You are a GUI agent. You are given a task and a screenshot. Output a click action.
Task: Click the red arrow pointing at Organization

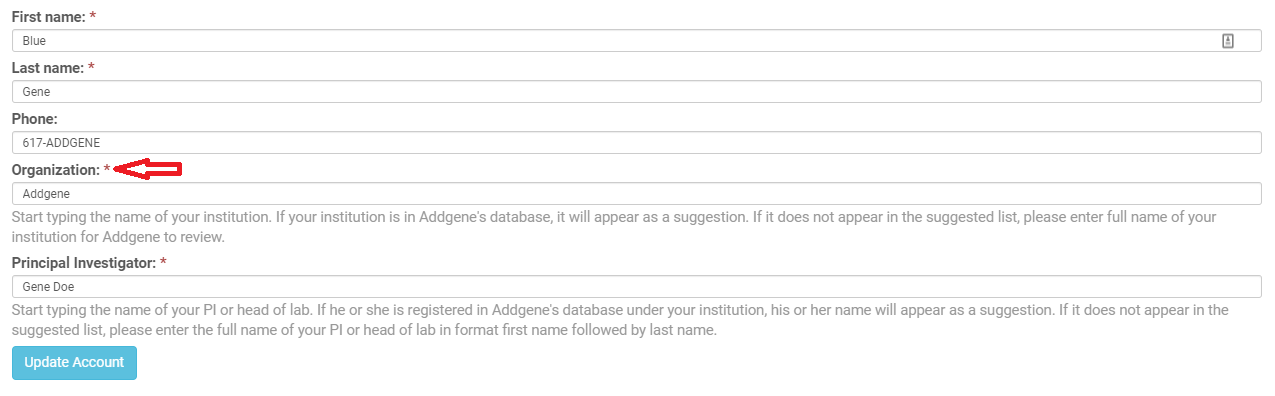point(148,170)
